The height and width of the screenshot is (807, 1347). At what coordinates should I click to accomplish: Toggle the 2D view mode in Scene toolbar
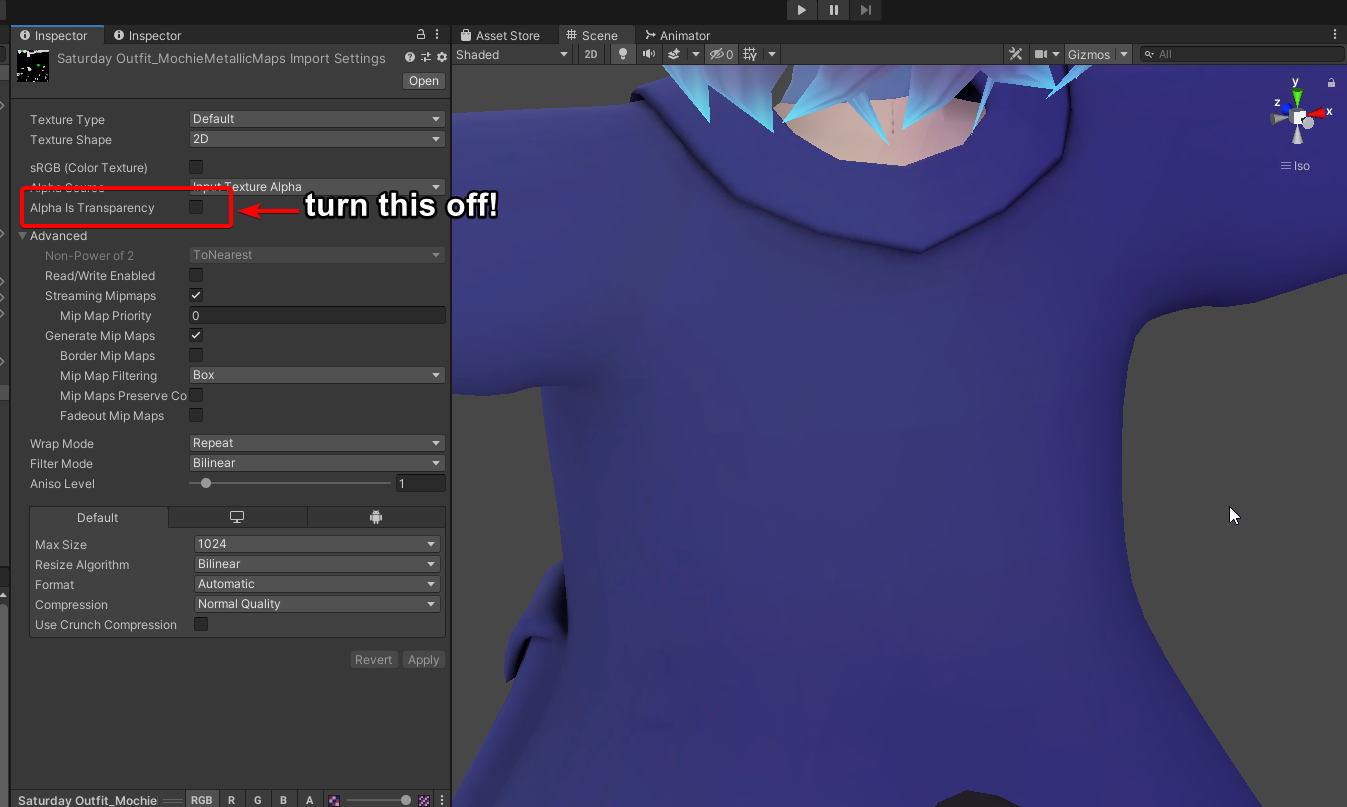(x=590, y=54)
